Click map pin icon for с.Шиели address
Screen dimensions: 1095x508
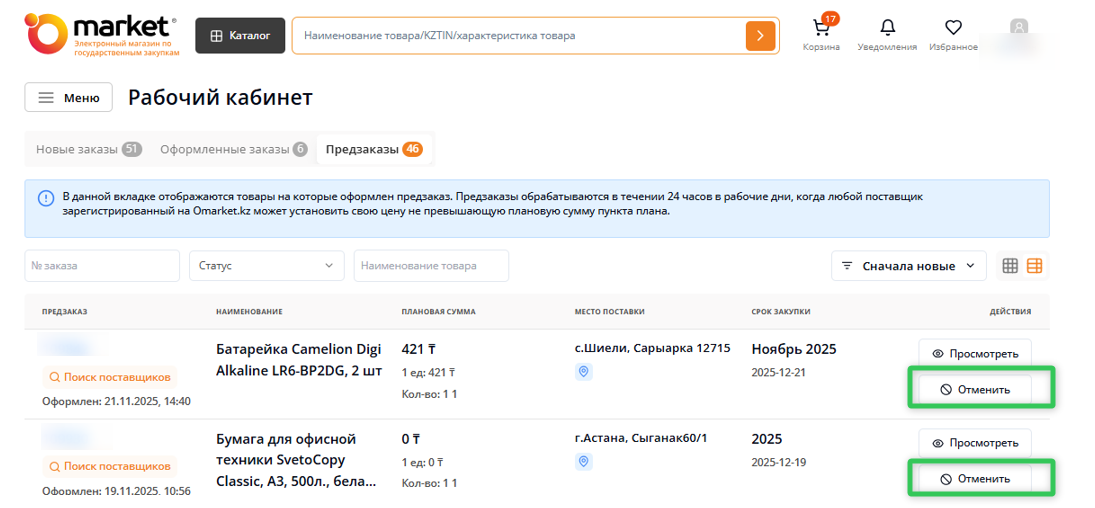[584, 372]
